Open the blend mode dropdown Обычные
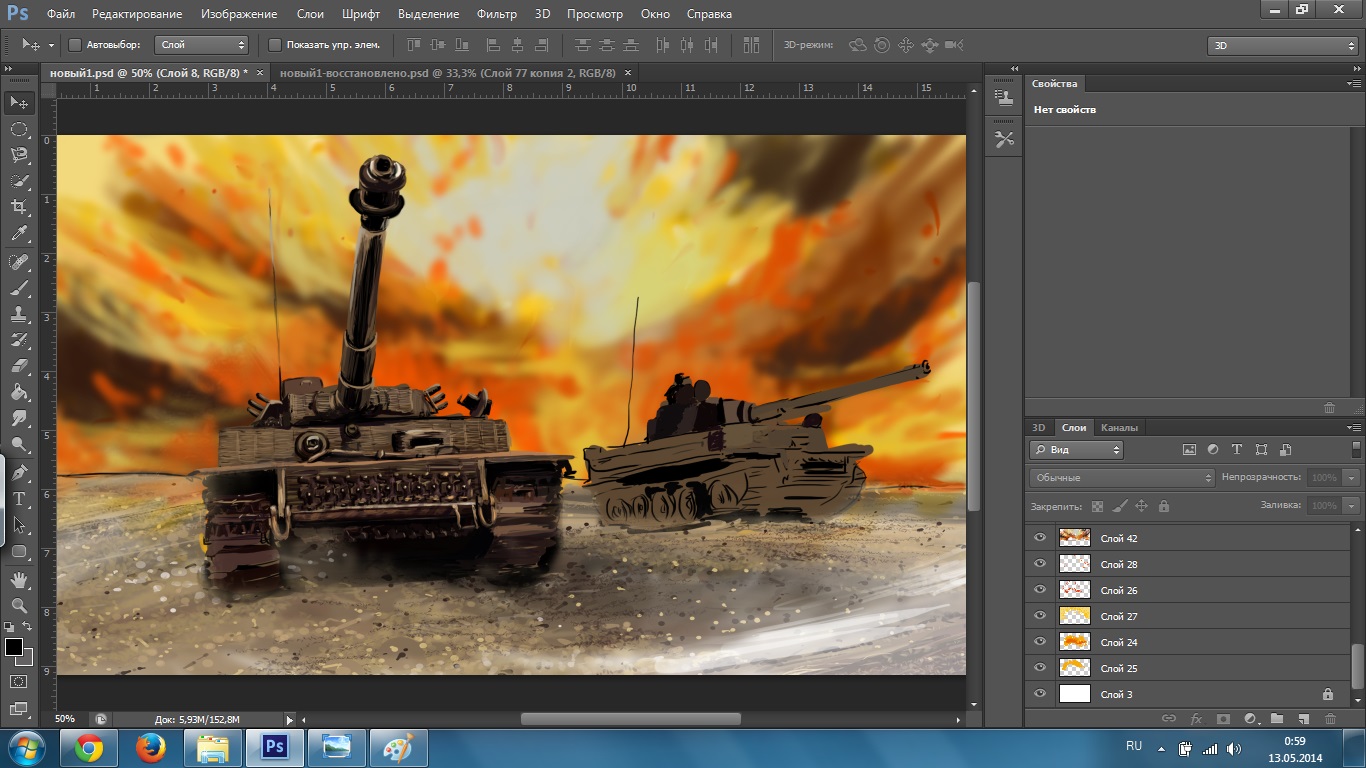This screenshot has height=768, width=1366. (1121, 478)
